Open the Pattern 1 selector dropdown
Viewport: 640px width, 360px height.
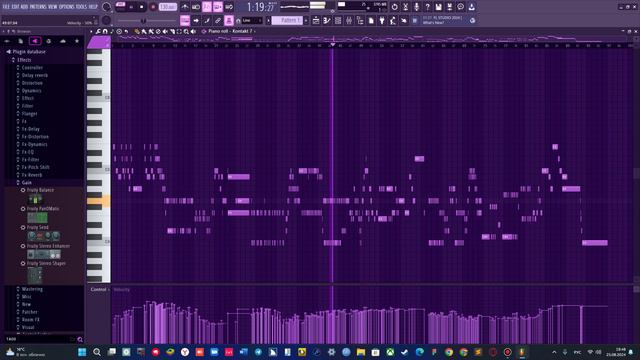287,20
